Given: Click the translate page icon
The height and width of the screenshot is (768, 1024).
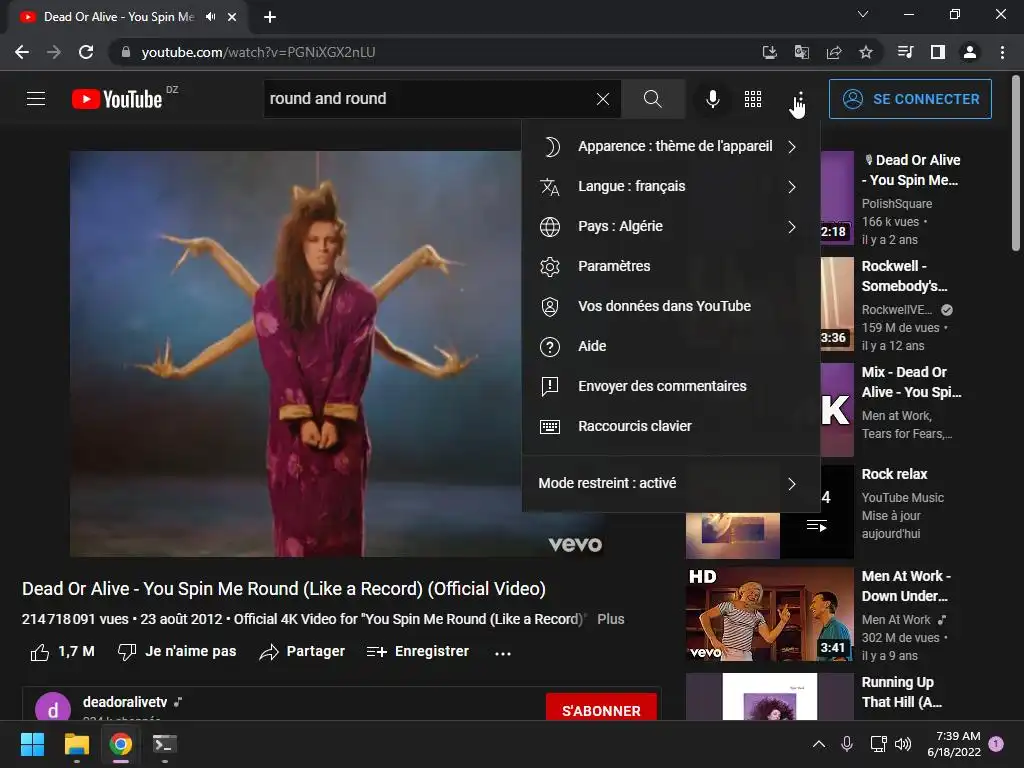Looking at the screenshot, I should (x=802, y=52).
